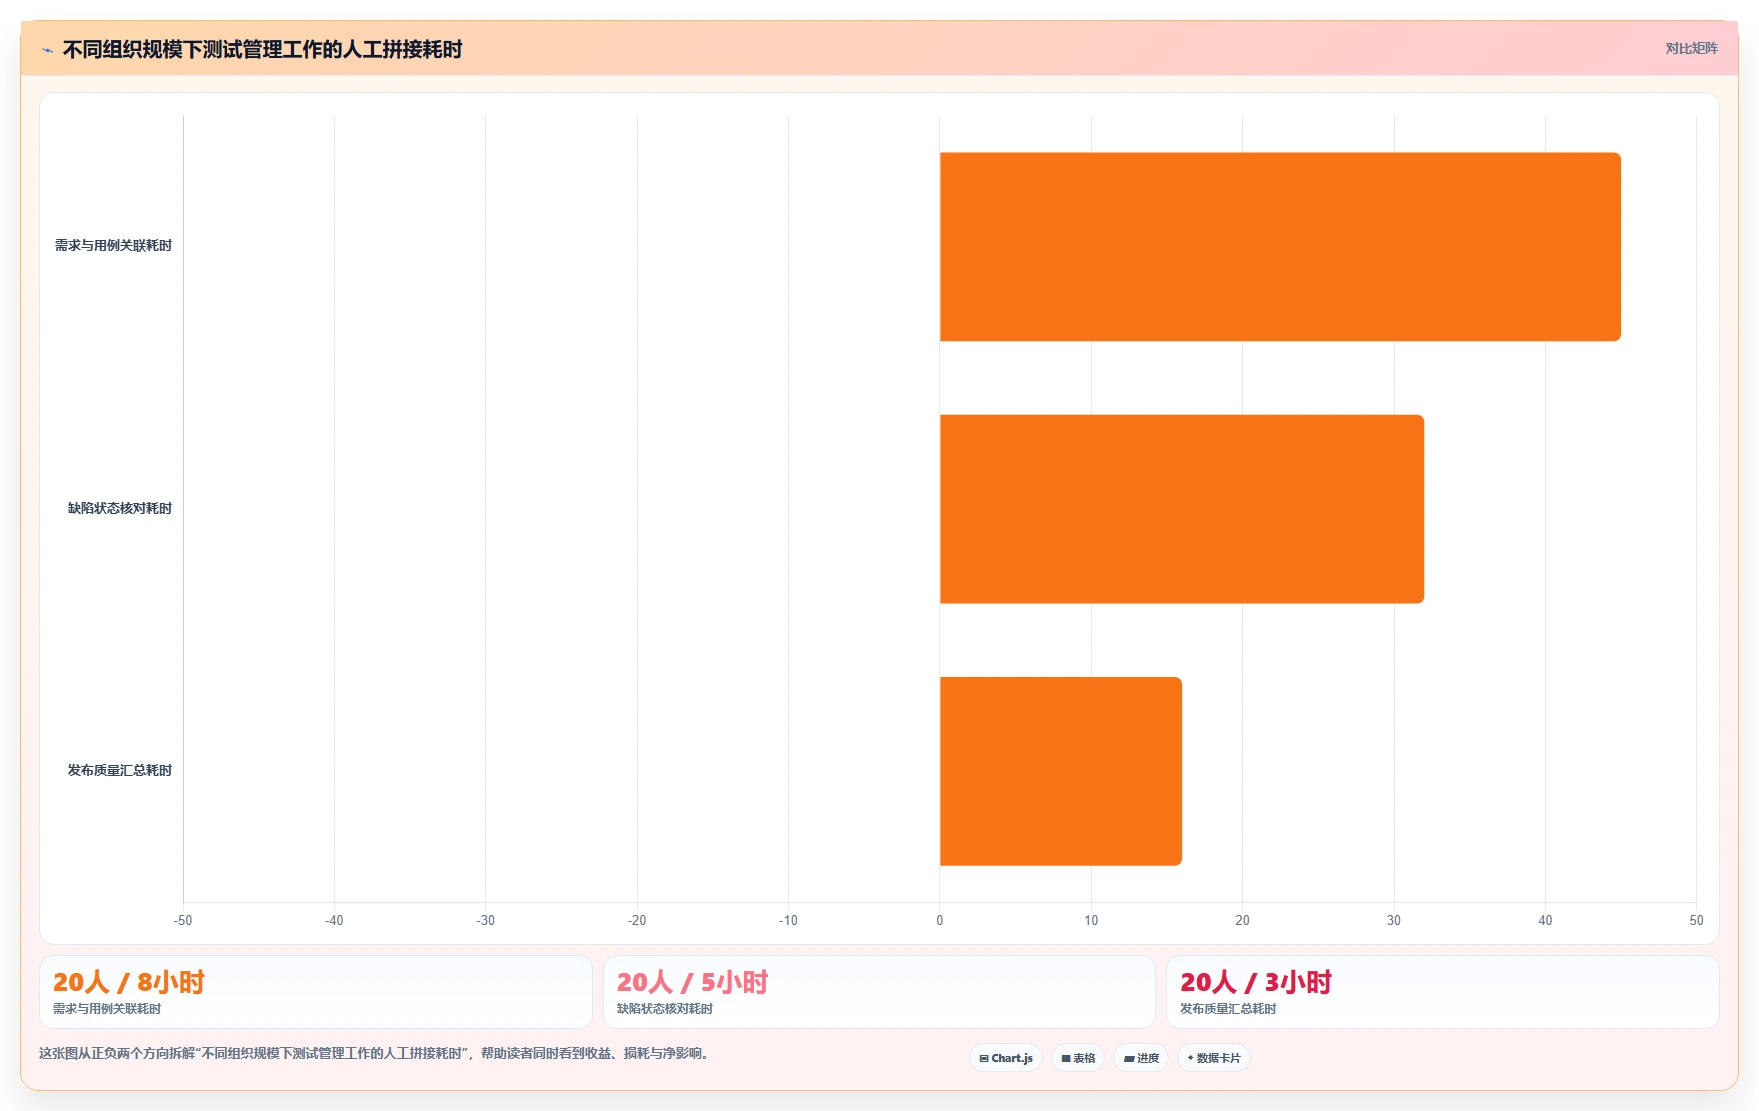Open the 20人 / 5小时 data card
1759x1111 pixels.
[x=879, y=992]
